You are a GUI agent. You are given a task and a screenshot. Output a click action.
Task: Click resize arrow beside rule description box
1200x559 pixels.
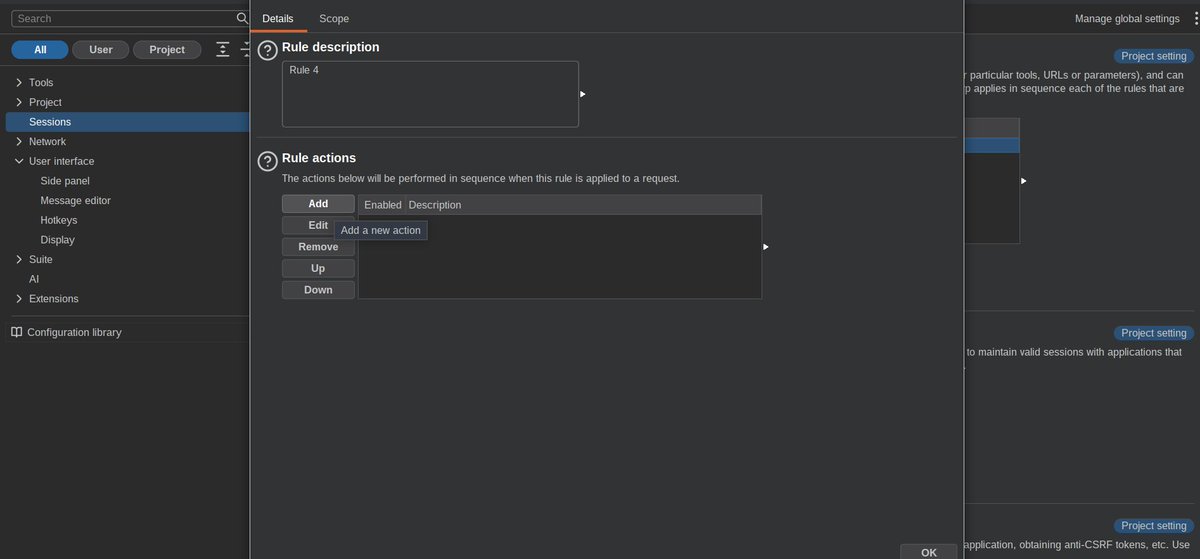(x=583, y=94)
